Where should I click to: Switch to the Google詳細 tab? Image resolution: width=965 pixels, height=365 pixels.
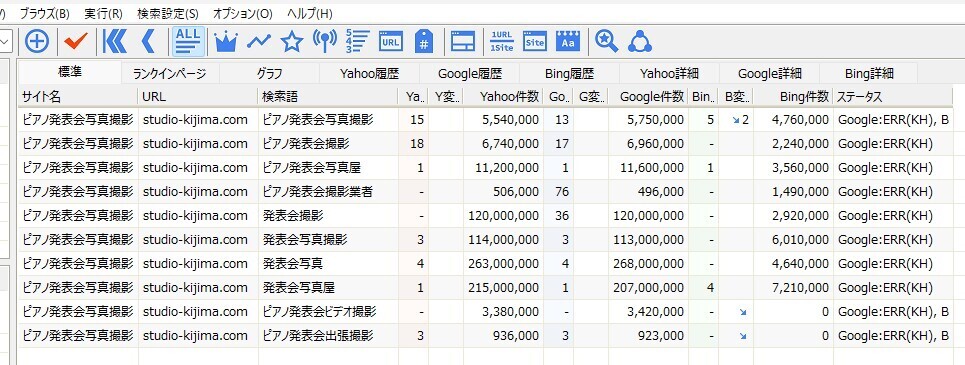pos(769,74)
